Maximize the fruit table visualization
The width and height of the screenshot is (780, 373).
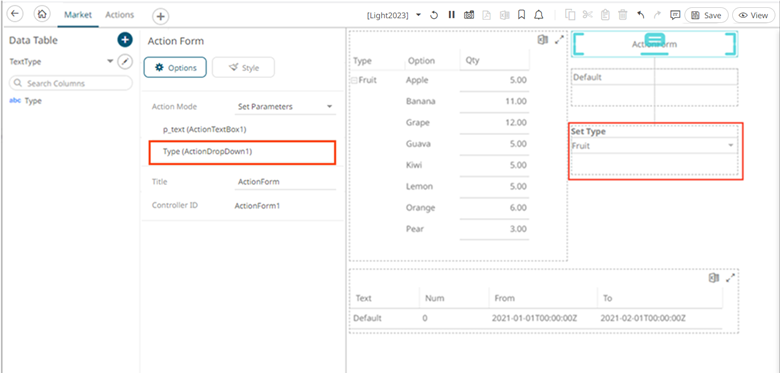coord(560,40)
